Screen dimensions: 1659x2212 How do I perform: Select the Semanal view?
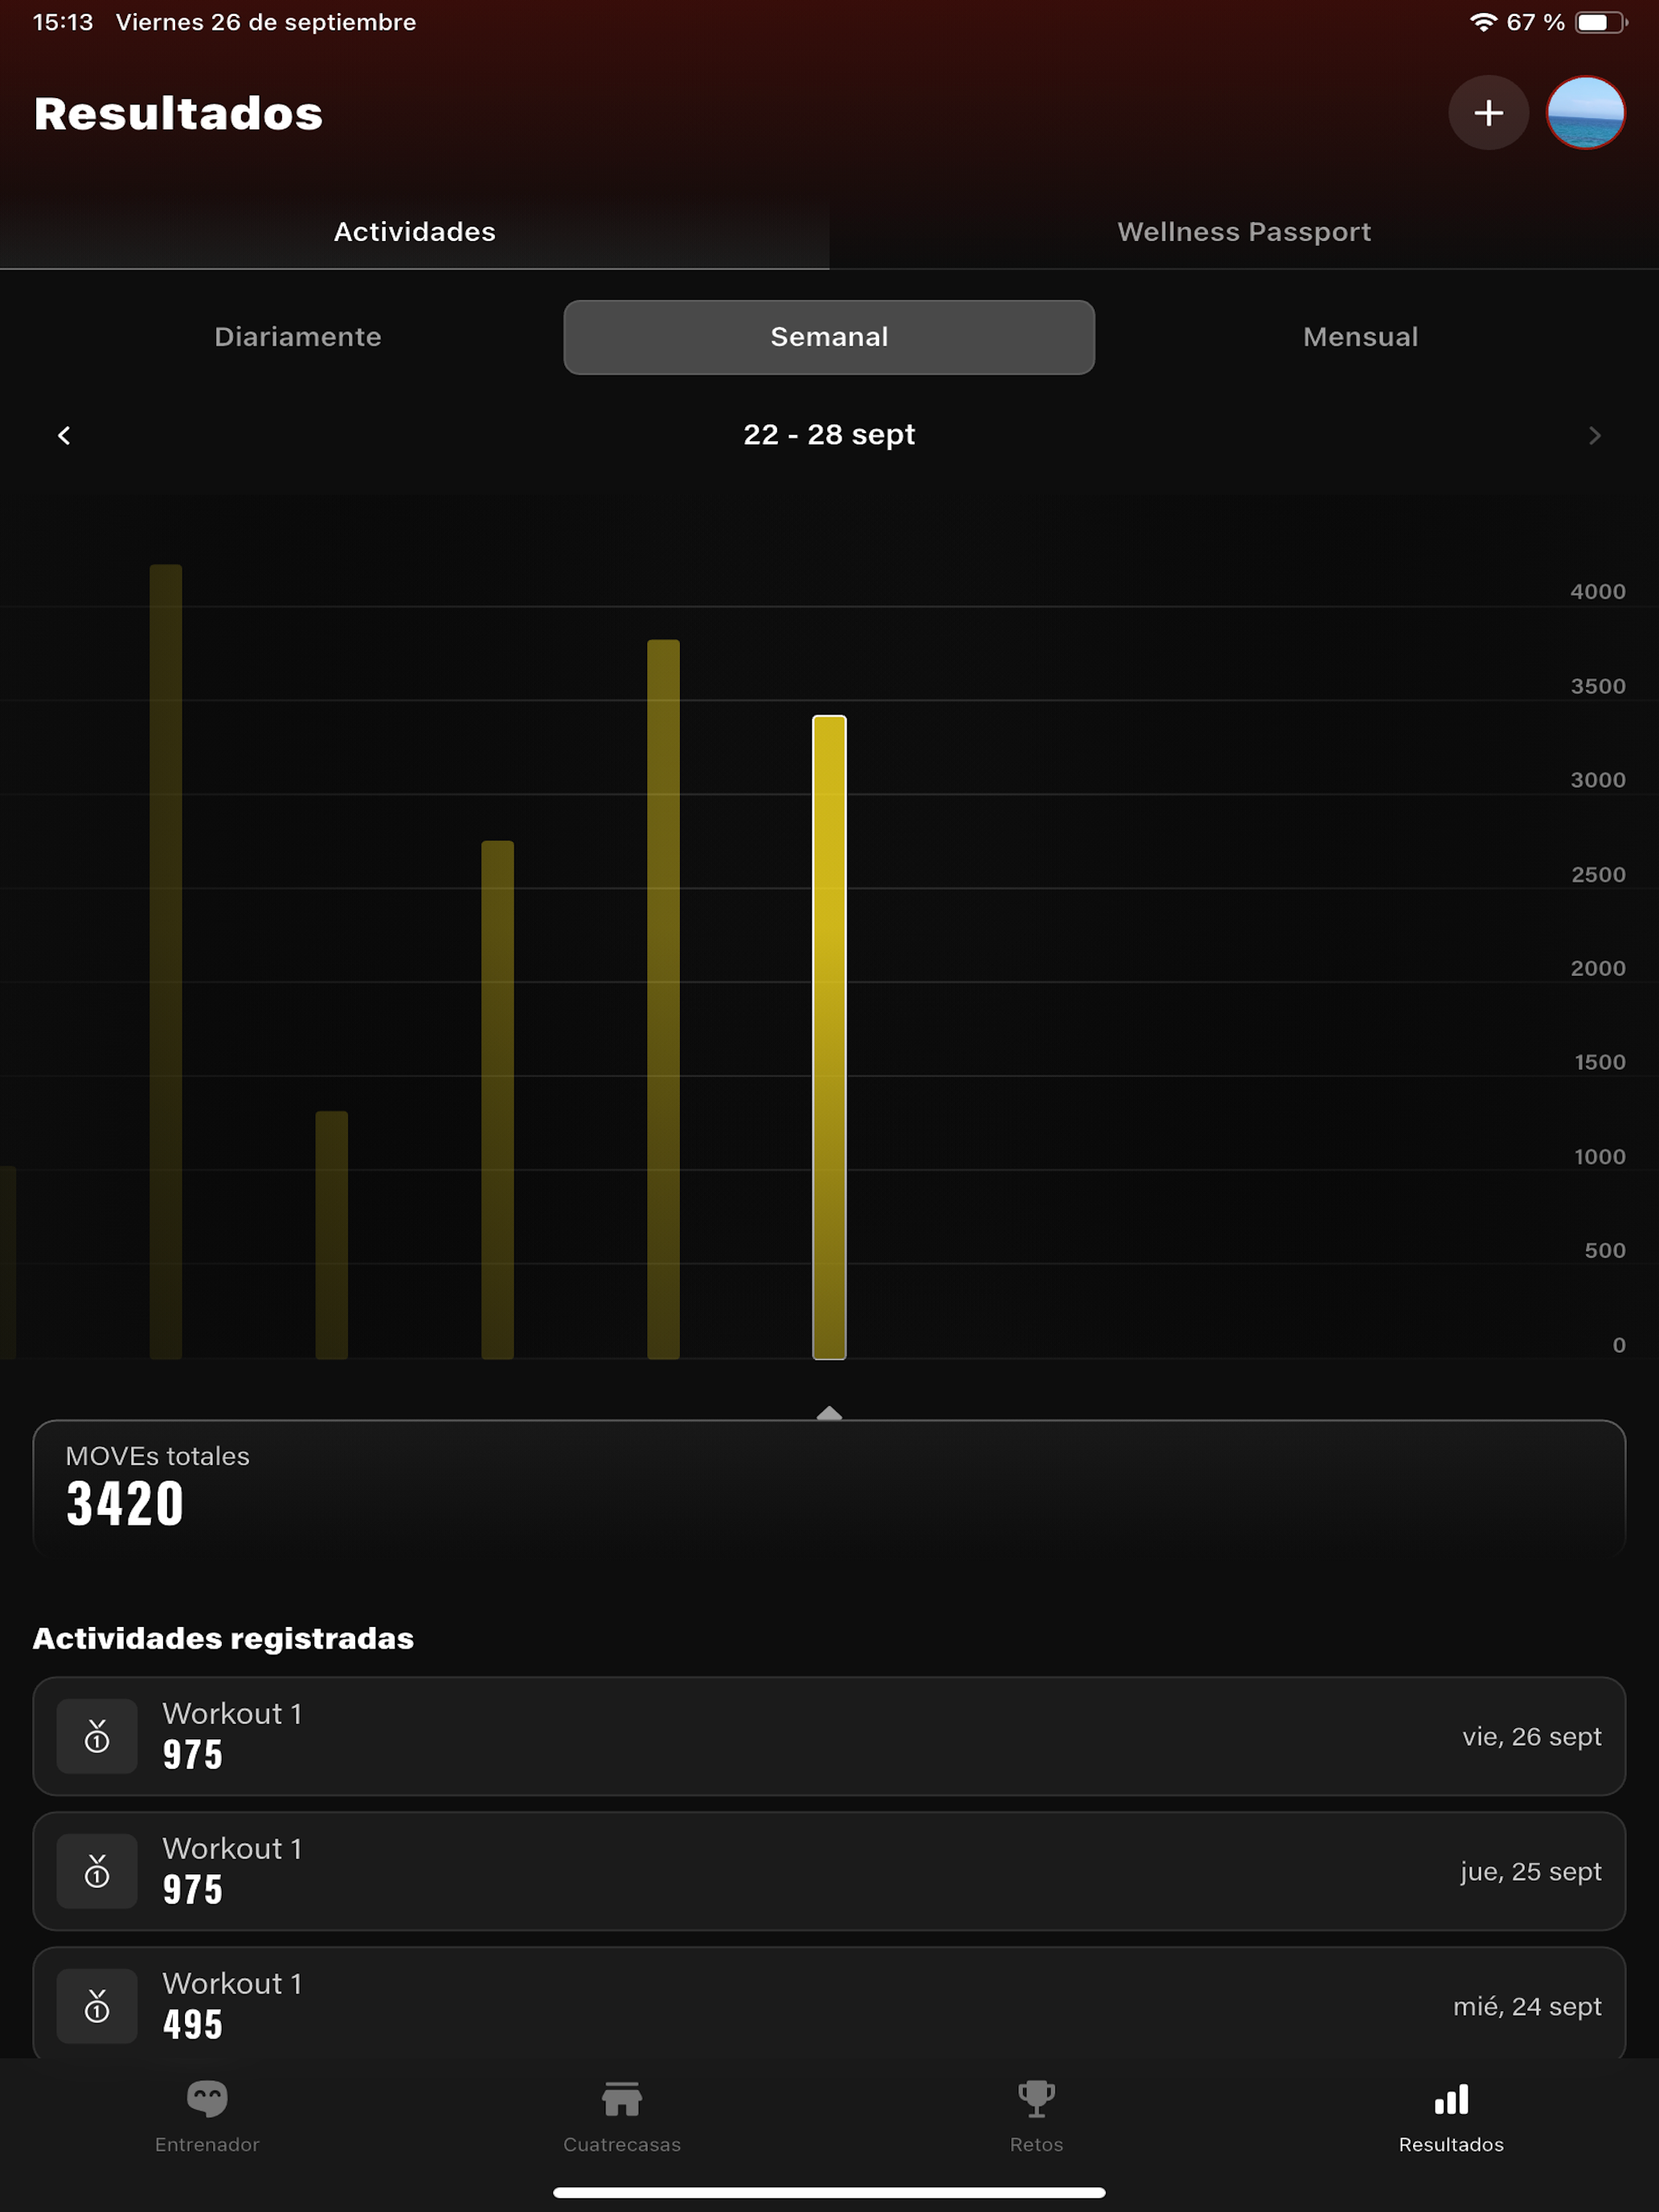point(829,337)
